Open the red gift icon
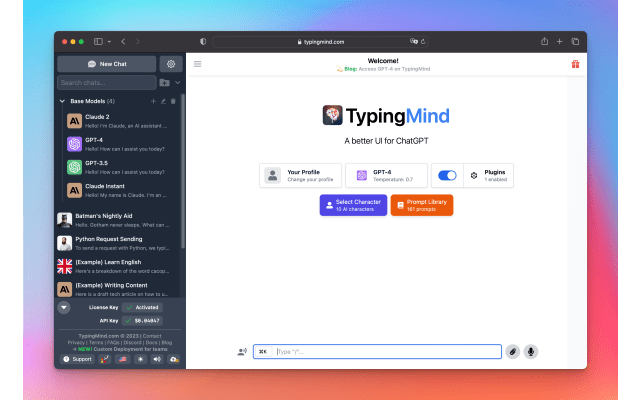The width and height of the screenshot is (640, 400). 575,64
